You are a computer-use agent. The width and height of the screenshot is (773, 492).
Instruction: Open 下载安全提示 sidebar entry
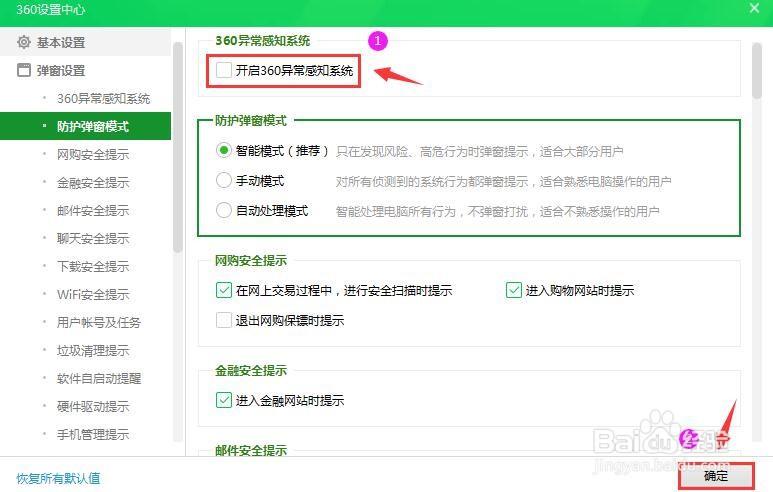(93, 266)
